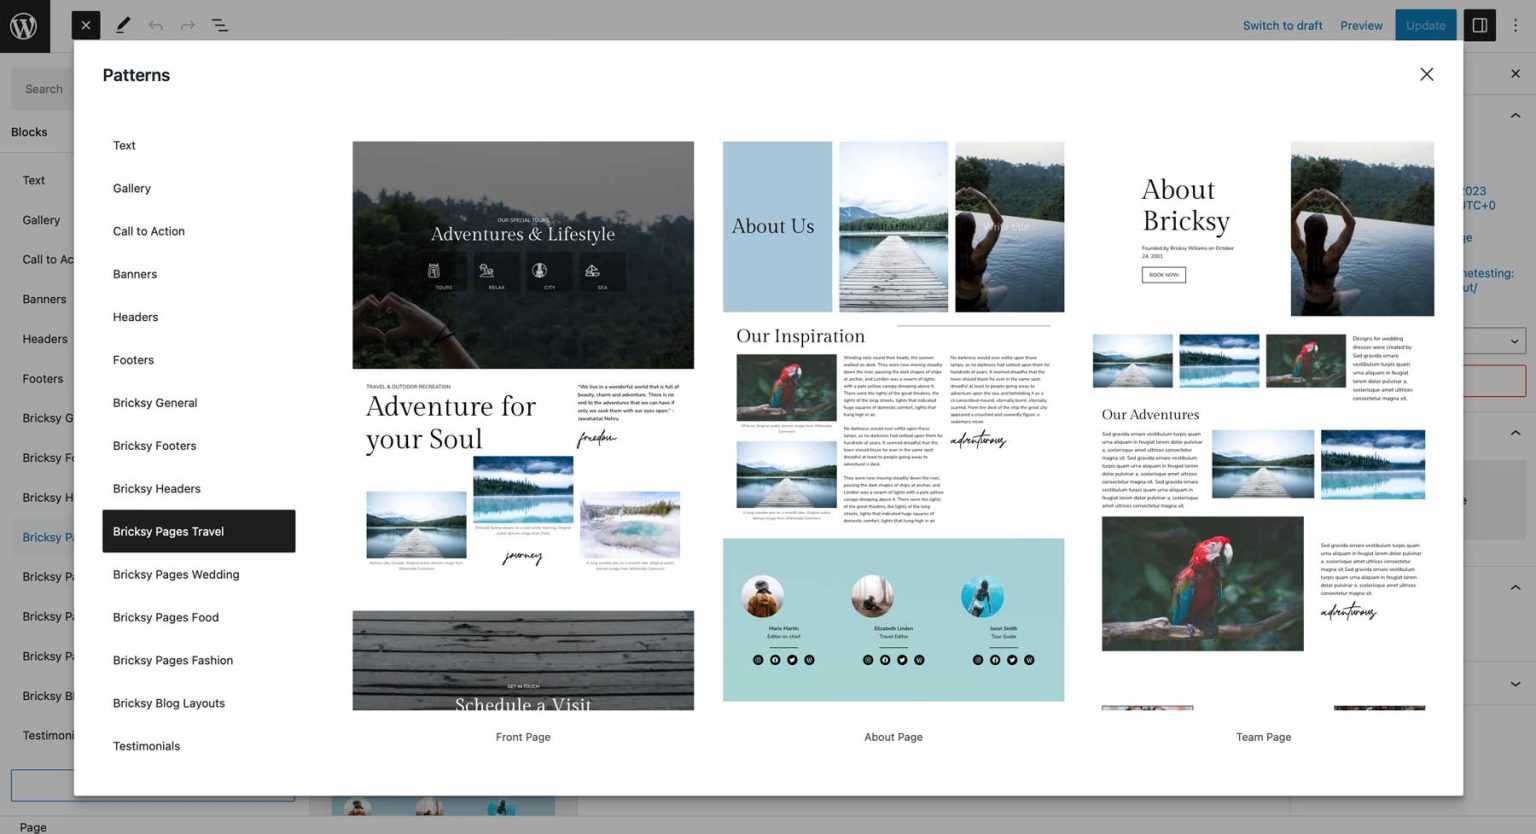This screenshot has width=1536, height=834.
Task: Open the Preview link
Action: [x=1361, y=25]
